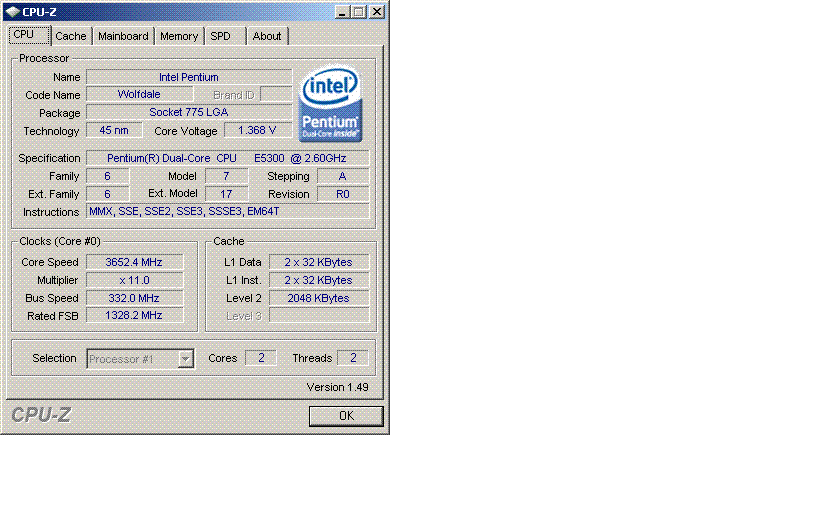Maximize the CPU-Z window

click(x=359, y=12)
